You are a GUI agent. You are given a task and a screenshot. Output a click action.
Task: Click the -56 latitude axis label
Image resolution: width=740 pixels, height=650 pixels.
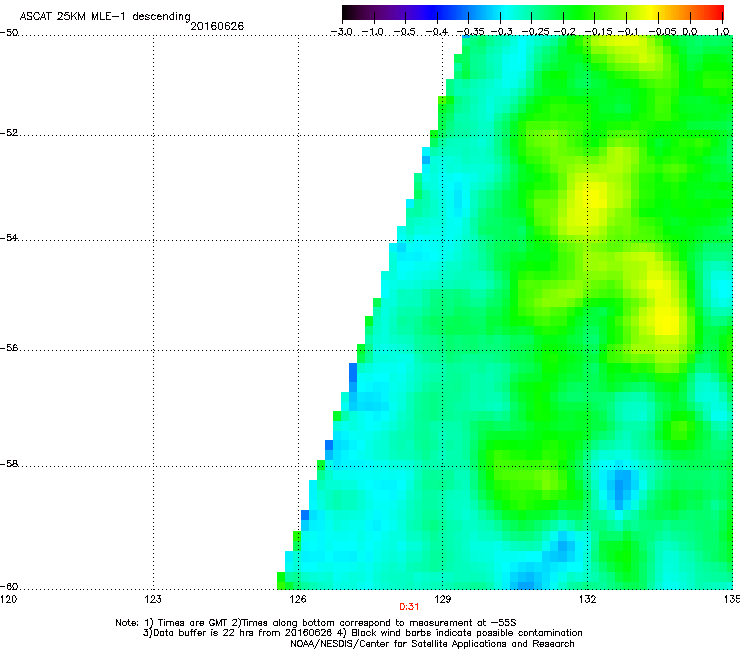point(9,348)
